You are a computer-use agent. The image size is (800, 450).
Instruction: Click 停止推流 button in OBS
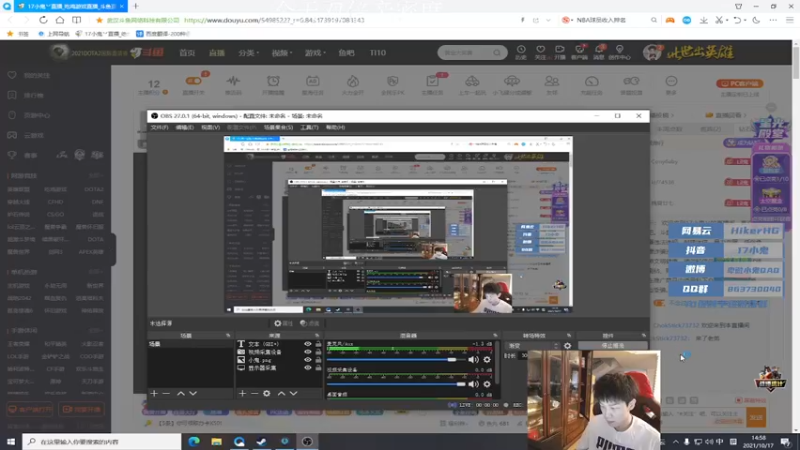(x=612, y=345)
